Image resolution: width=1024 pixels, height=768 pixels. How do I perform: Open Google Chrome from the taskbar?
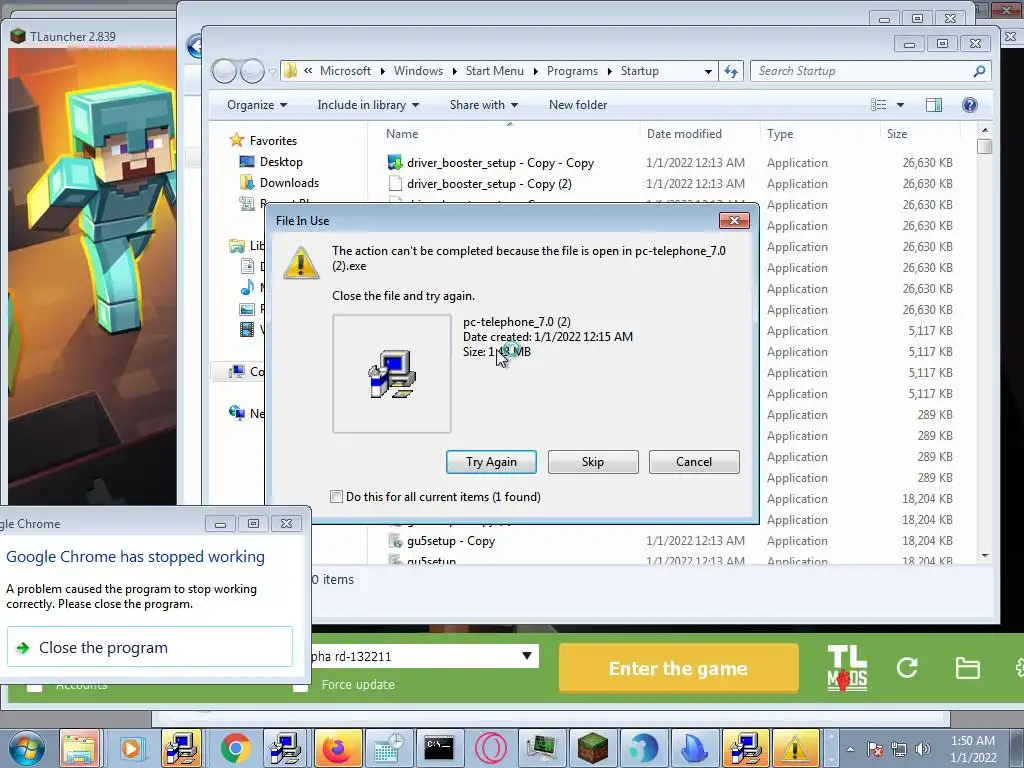pyautogui.click(x=235, y=748)
